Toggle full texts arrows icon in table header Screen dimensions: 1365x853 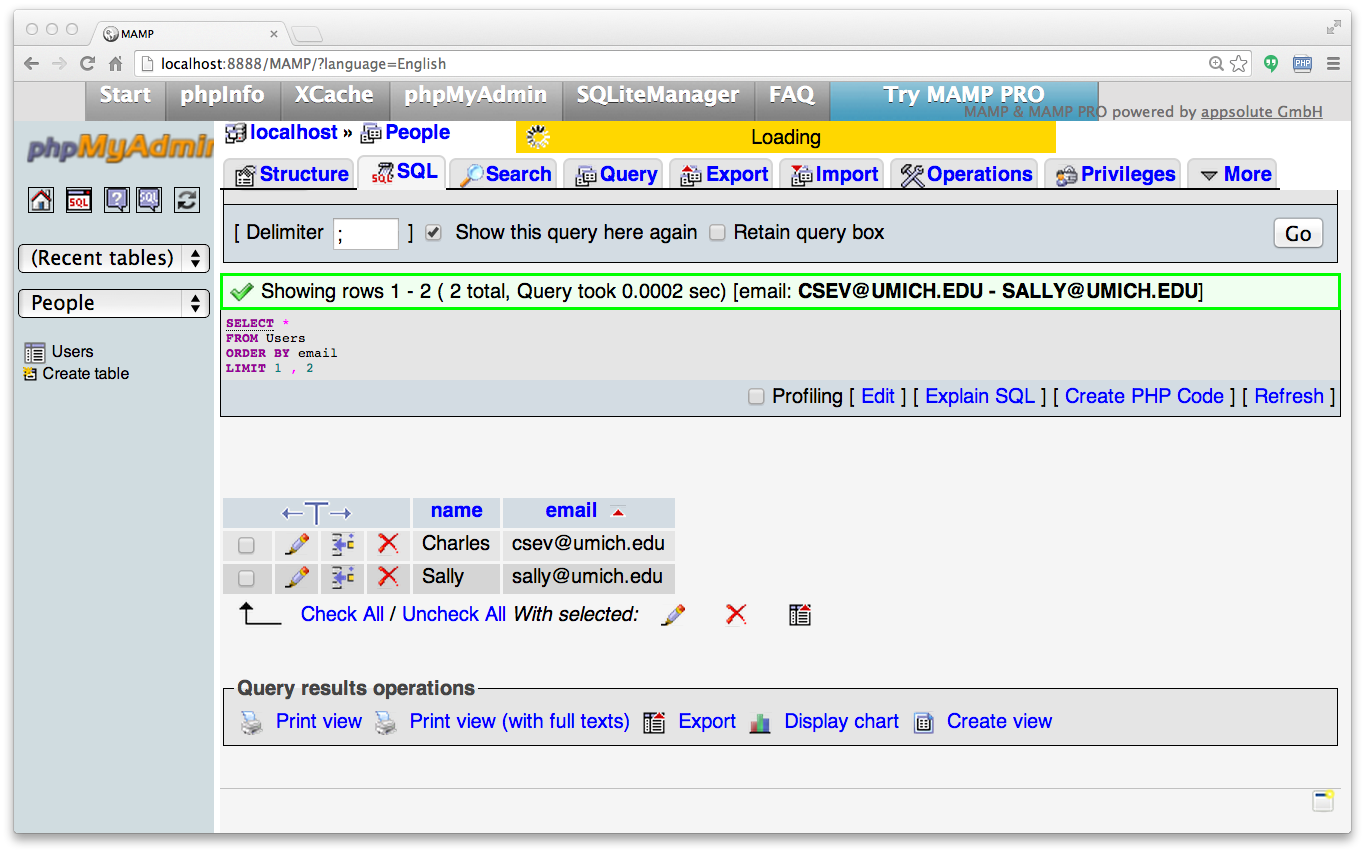pos(316,513)
